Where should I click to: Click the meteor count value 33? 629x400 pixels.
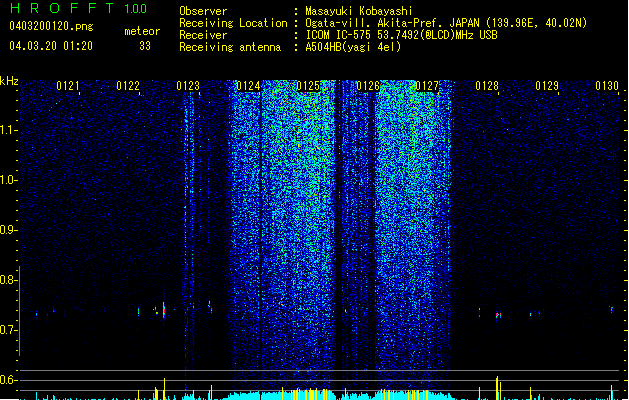pyautogui.click(x=145, y=46)
